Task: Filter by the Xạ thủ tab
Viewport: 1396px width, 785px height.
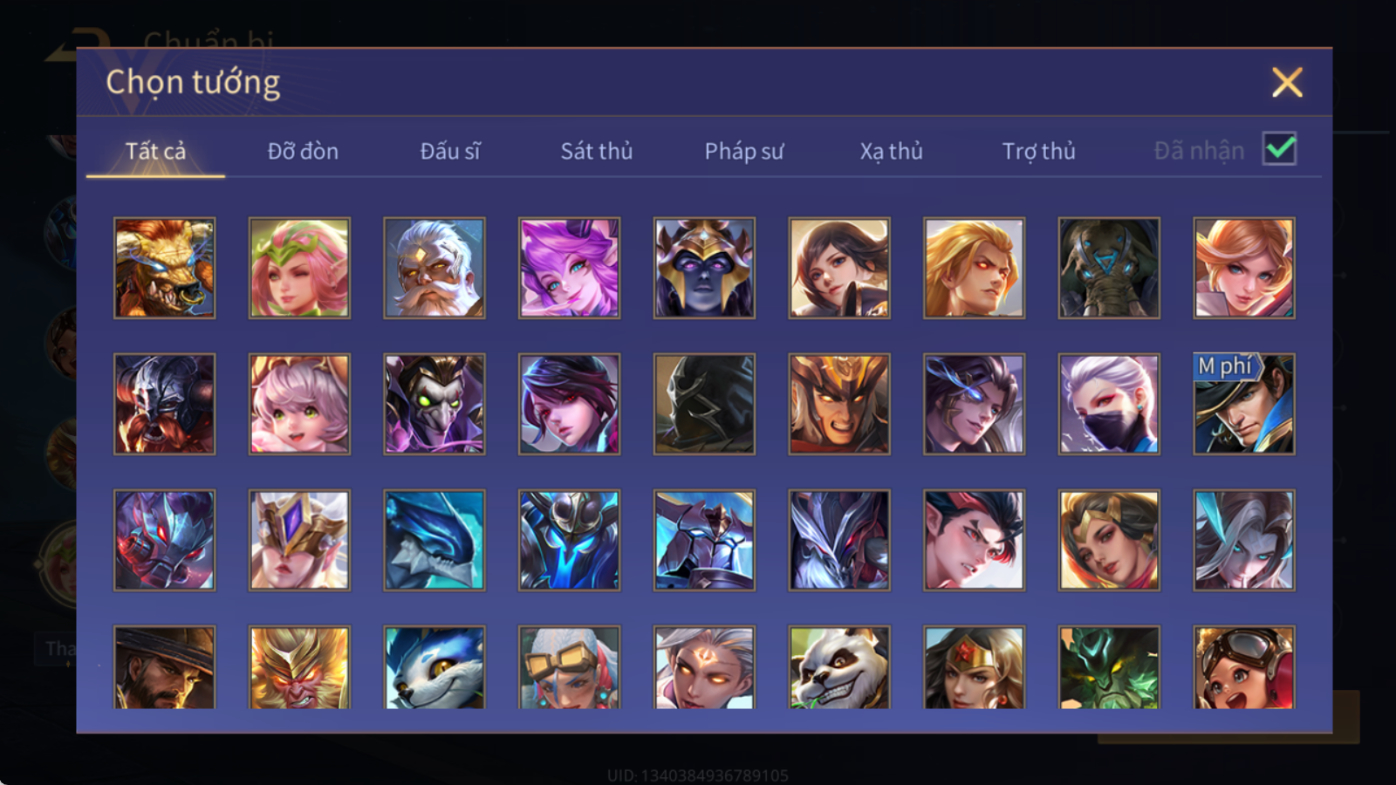Action: pyautogui.click(x=891, y=151)
